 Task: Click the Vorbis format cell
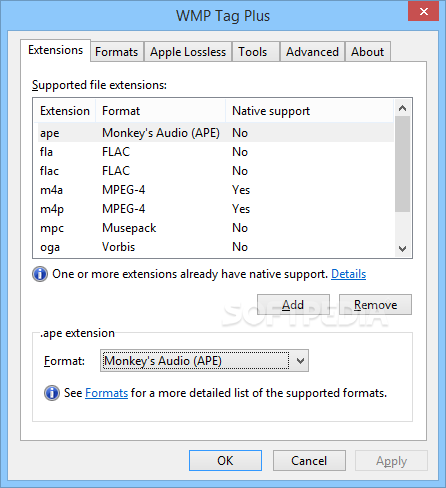click(x=119, y=247)
